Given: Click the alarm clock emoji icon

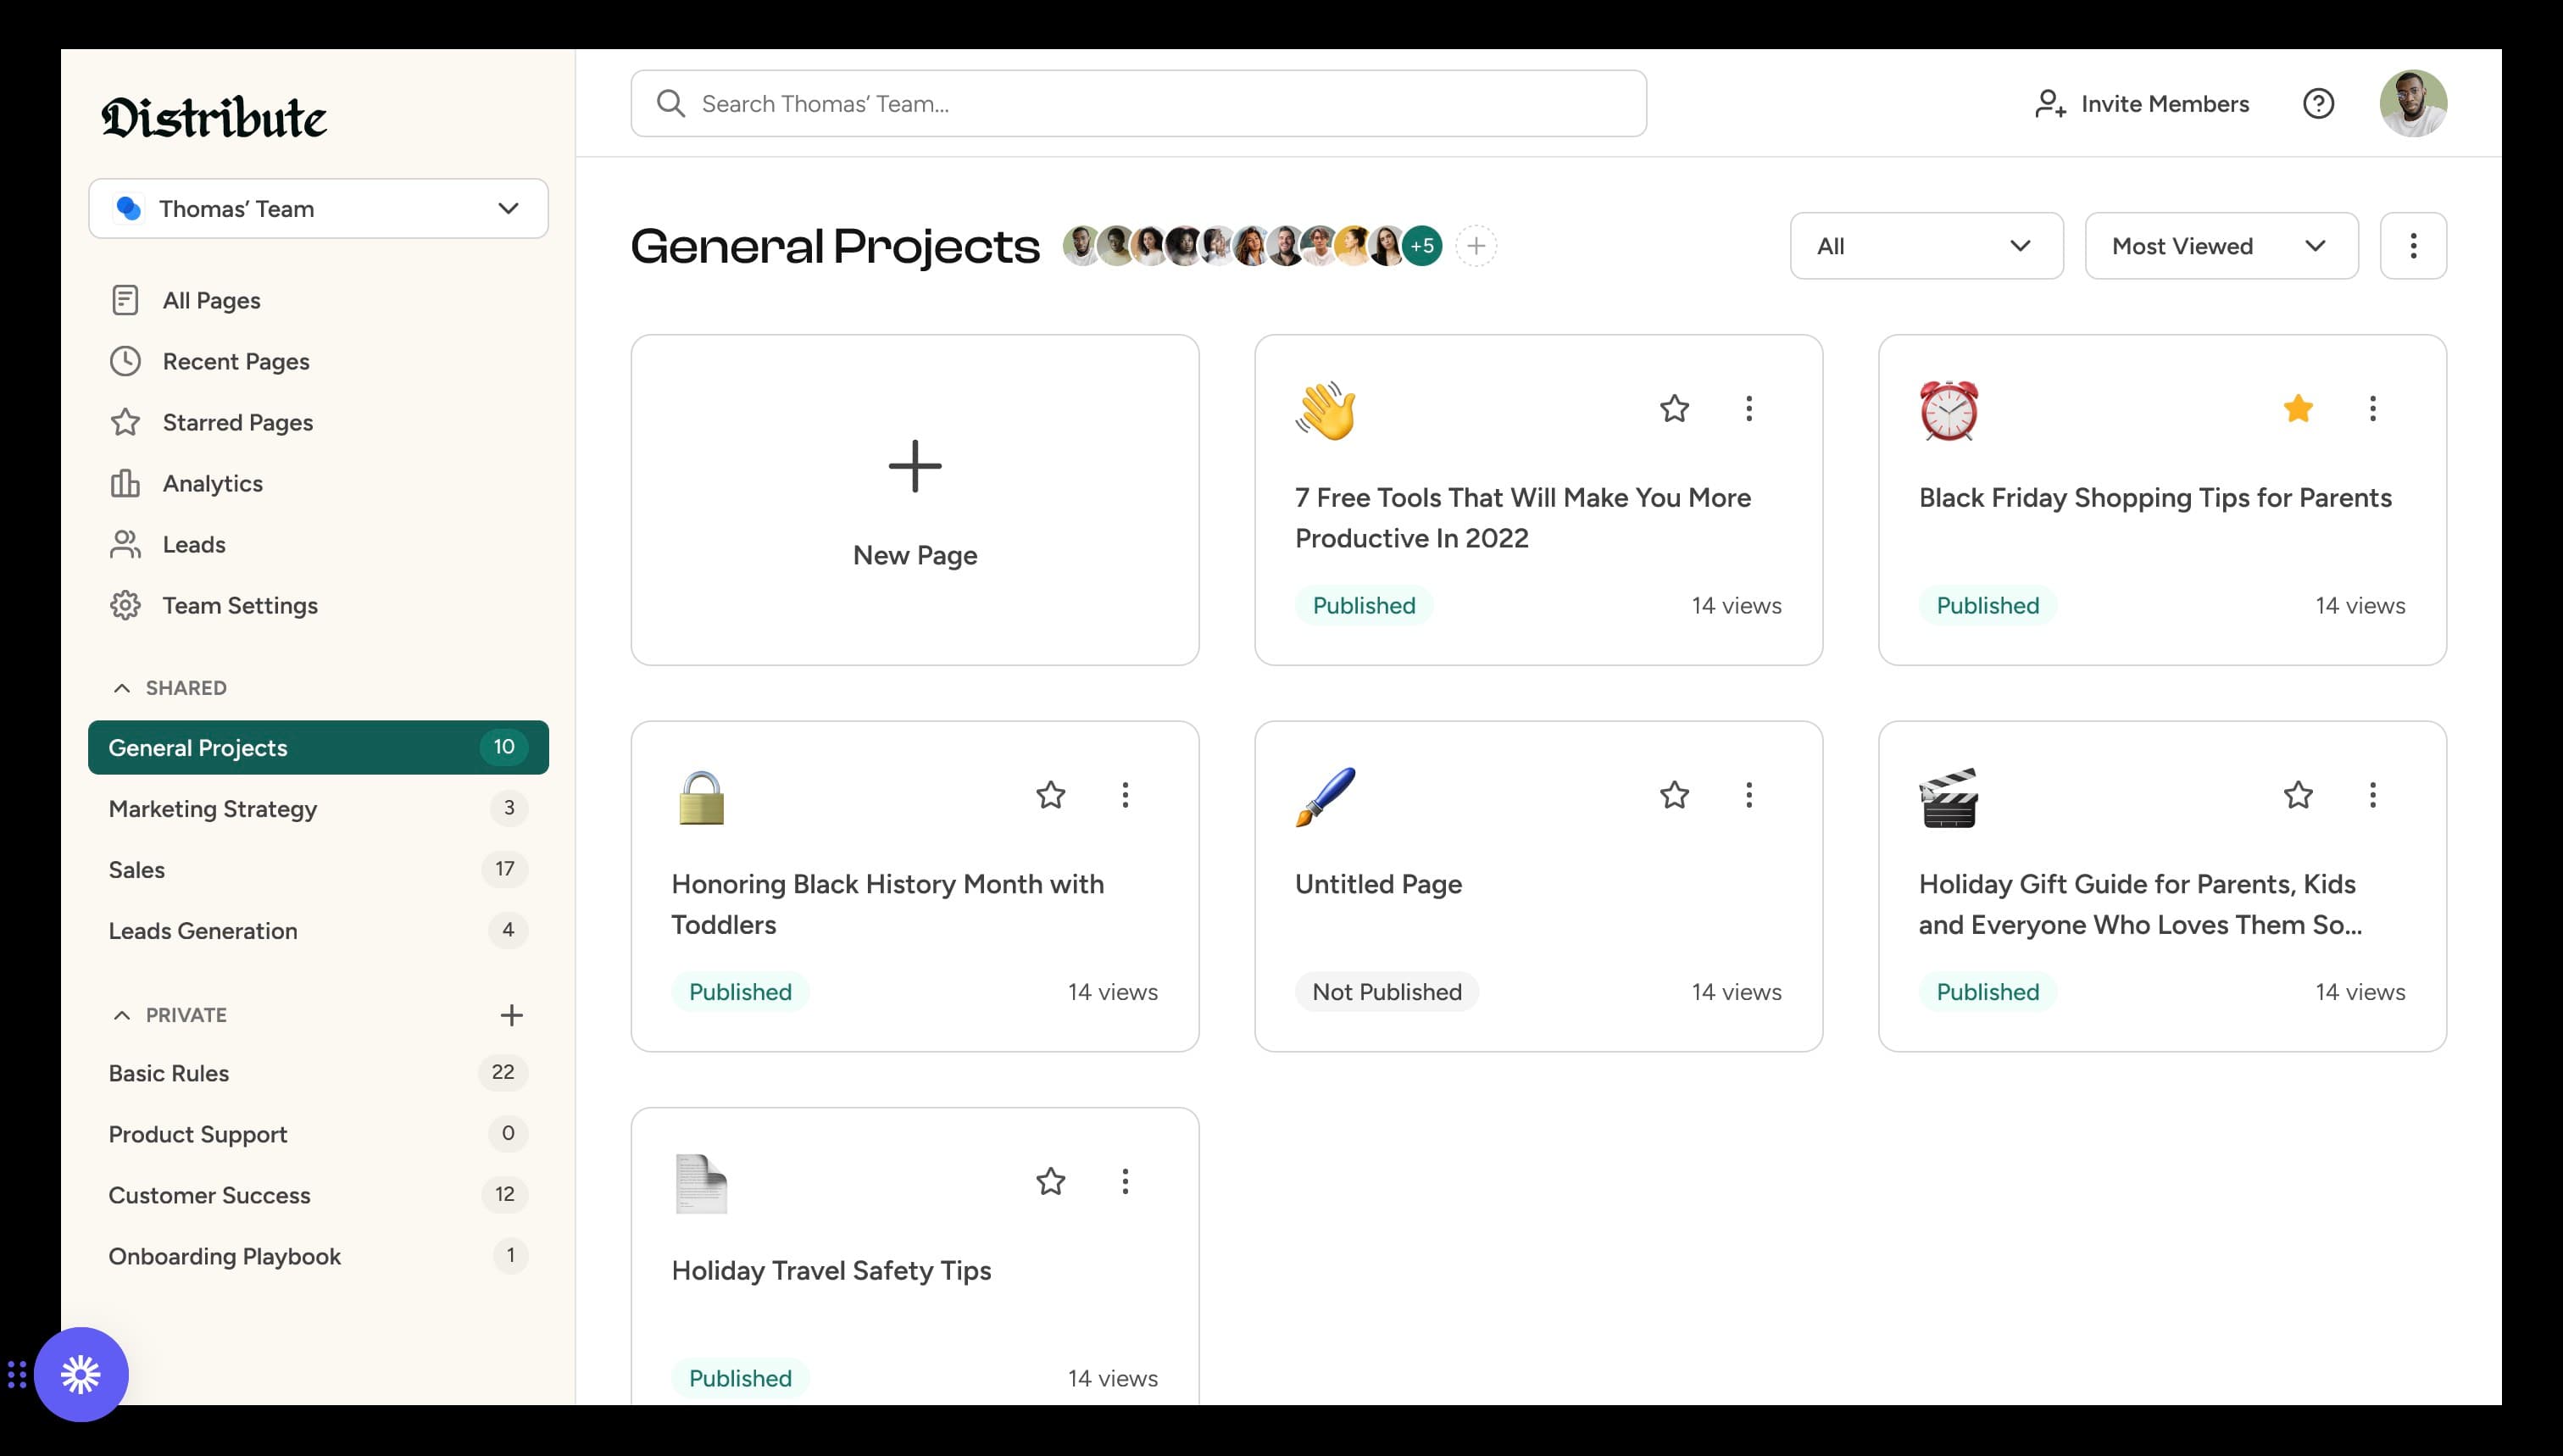Looking at the screenshot, I should 1949,410.
